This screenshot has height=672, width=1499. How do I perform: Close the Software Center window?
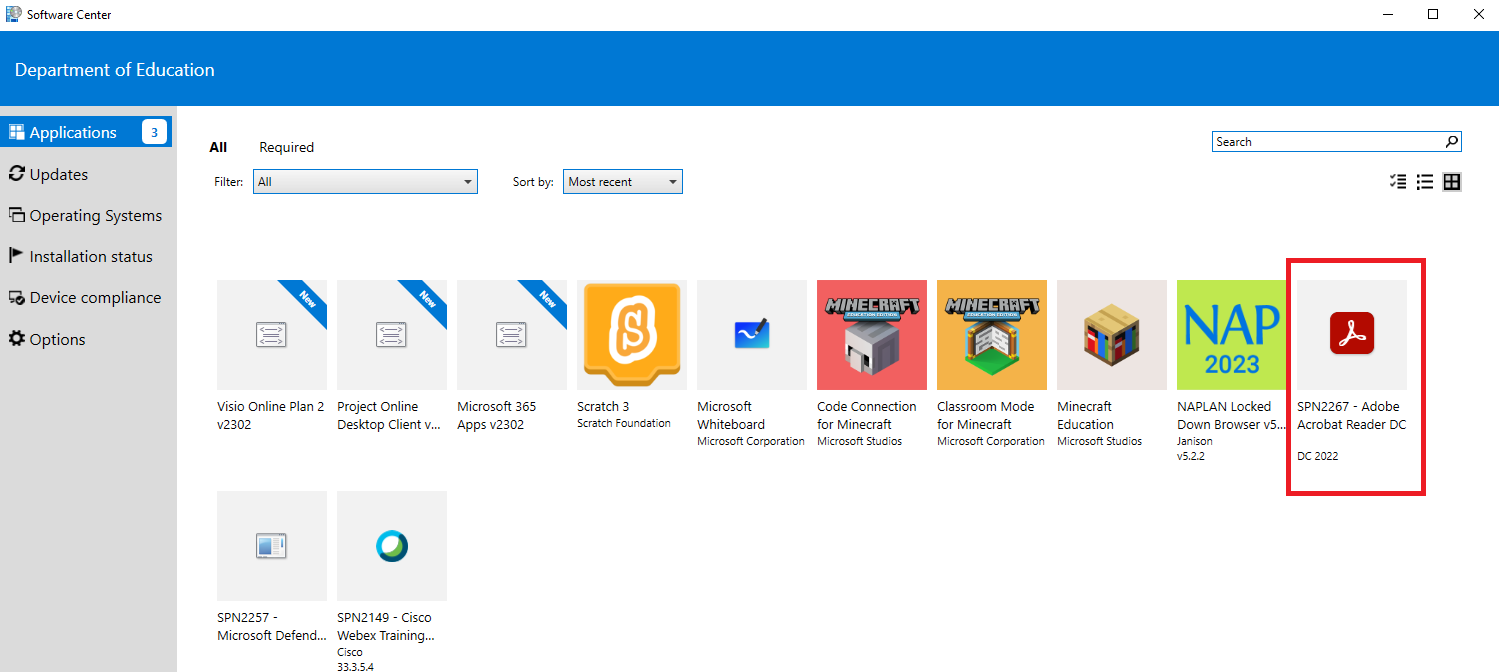pyautogui.click(x=1478, y=14)
